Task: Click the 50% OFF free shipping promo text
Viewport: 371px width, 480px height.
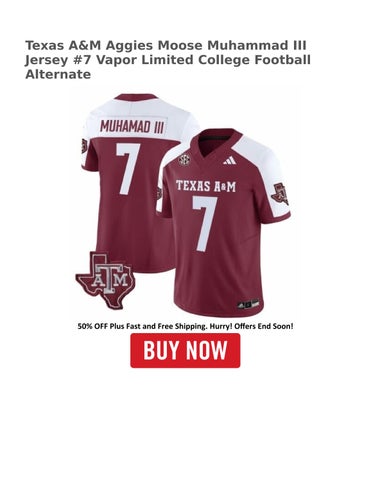Action: [x=185, y=326]
